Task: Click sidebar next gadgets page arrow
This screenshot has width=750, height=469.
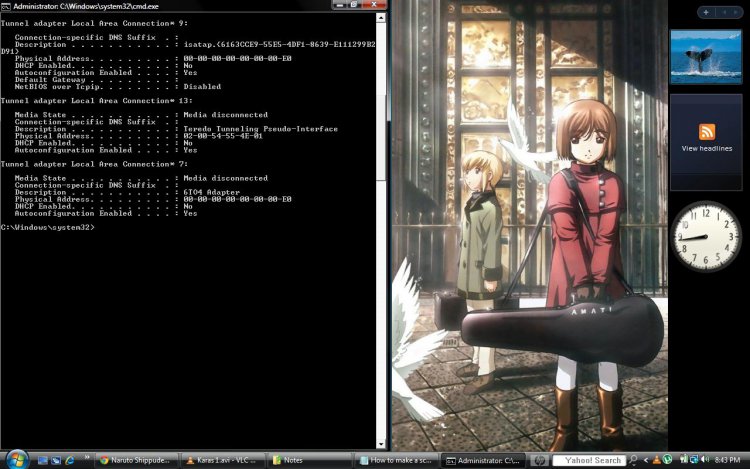Action: [x=736, y=12]
